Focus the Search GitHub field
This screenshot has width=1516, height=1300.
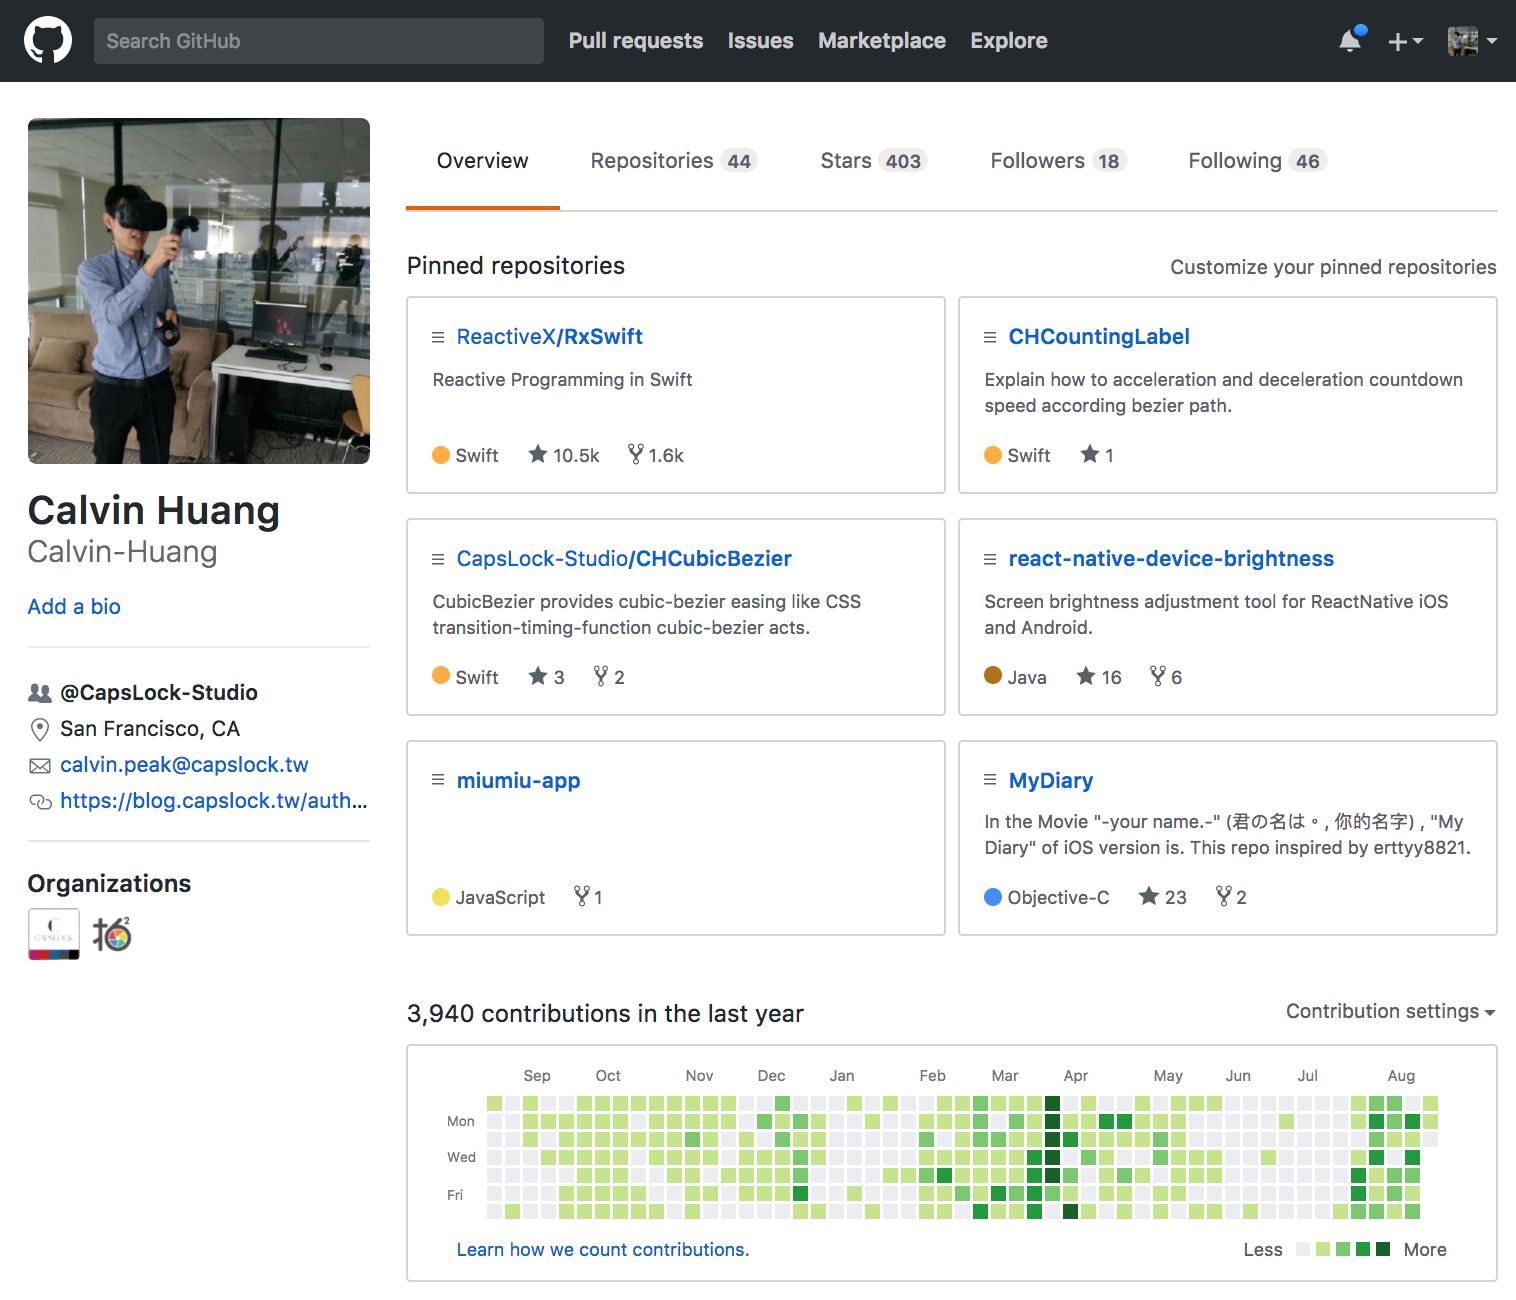319,41
